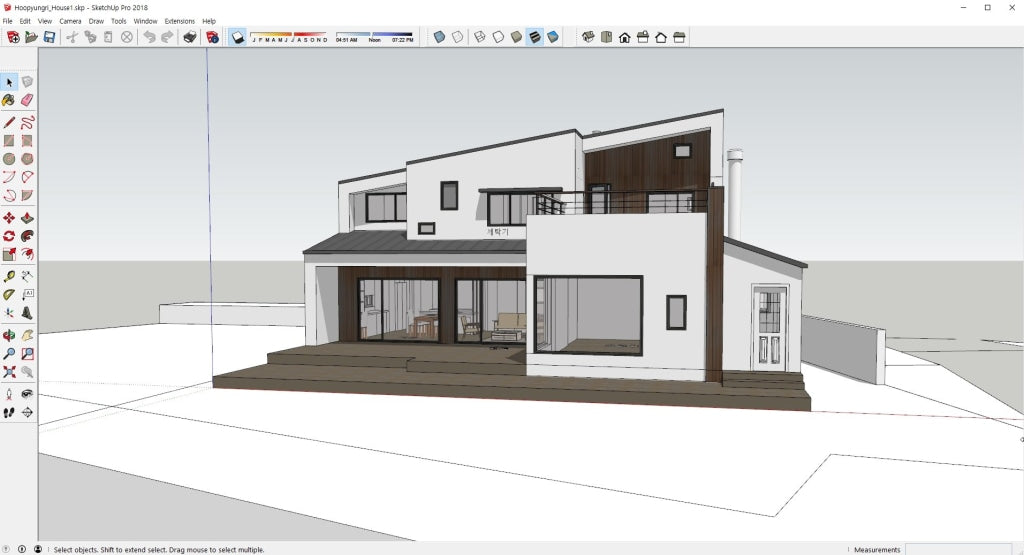The height and width of the screenshot is (555, 1024).
Task: Choose the Look Around eye tool
Action: 27,394
